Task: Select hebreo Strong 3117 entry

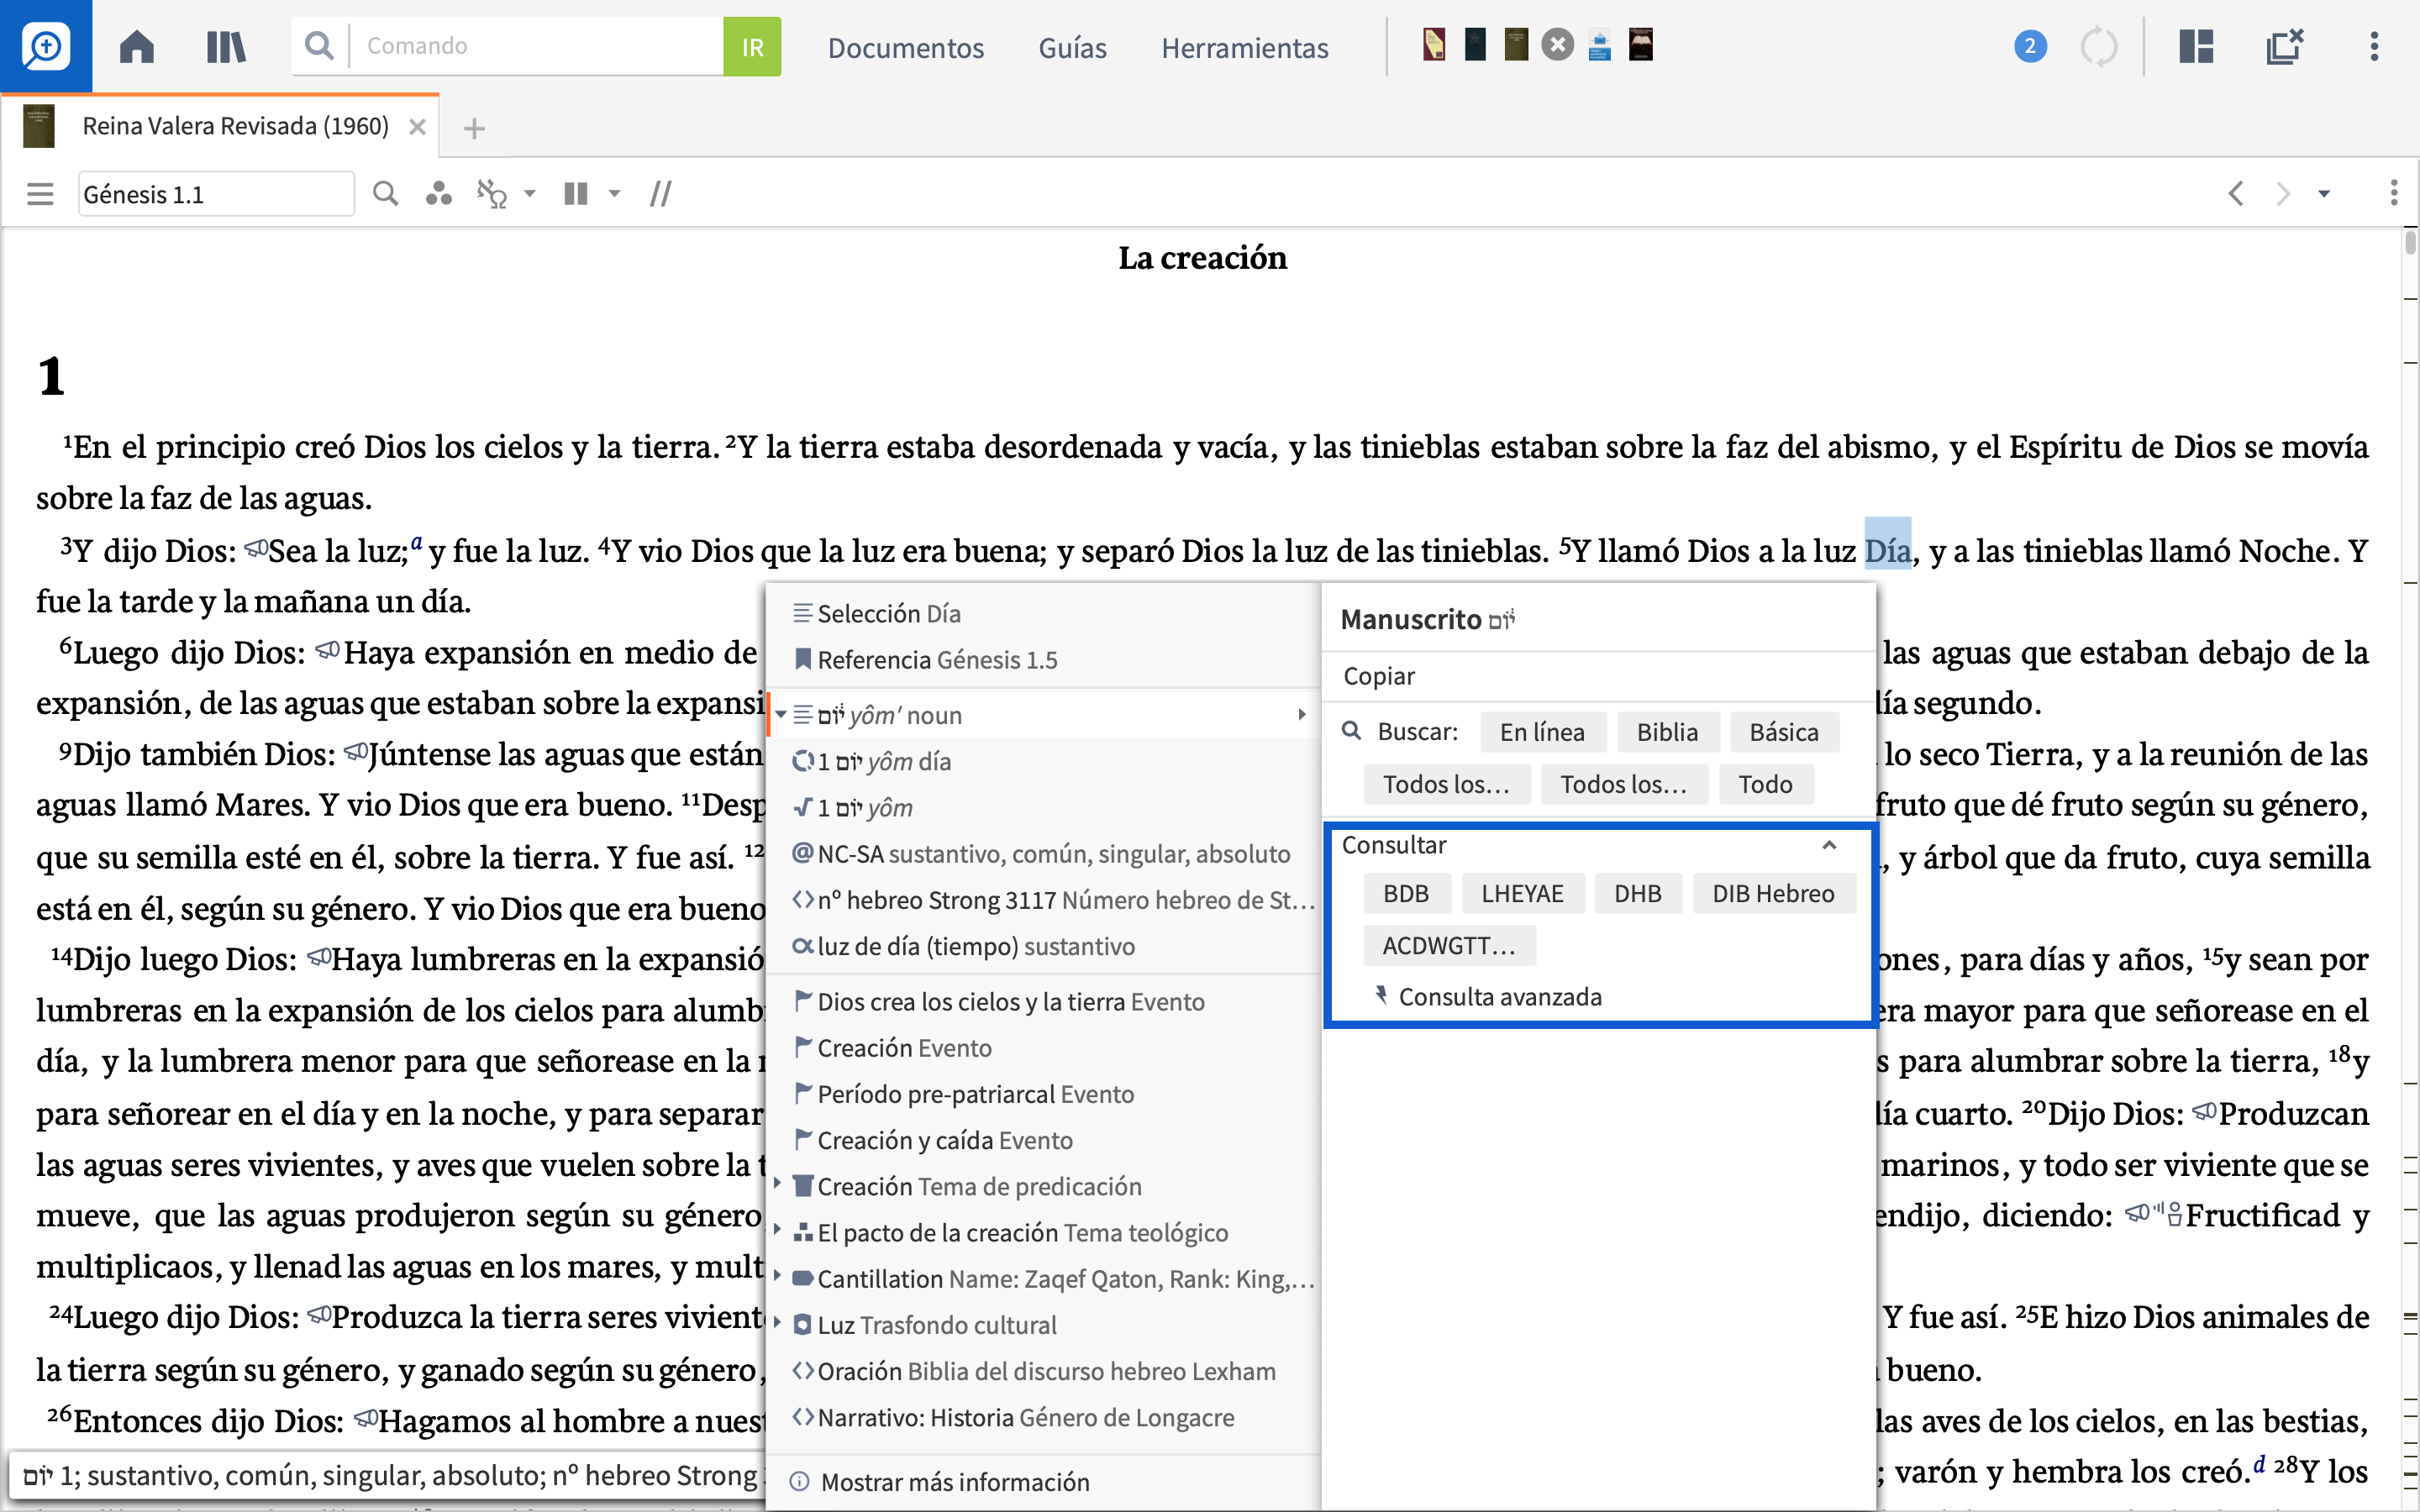Action: pyautogui.click(x=1042, y=899)
